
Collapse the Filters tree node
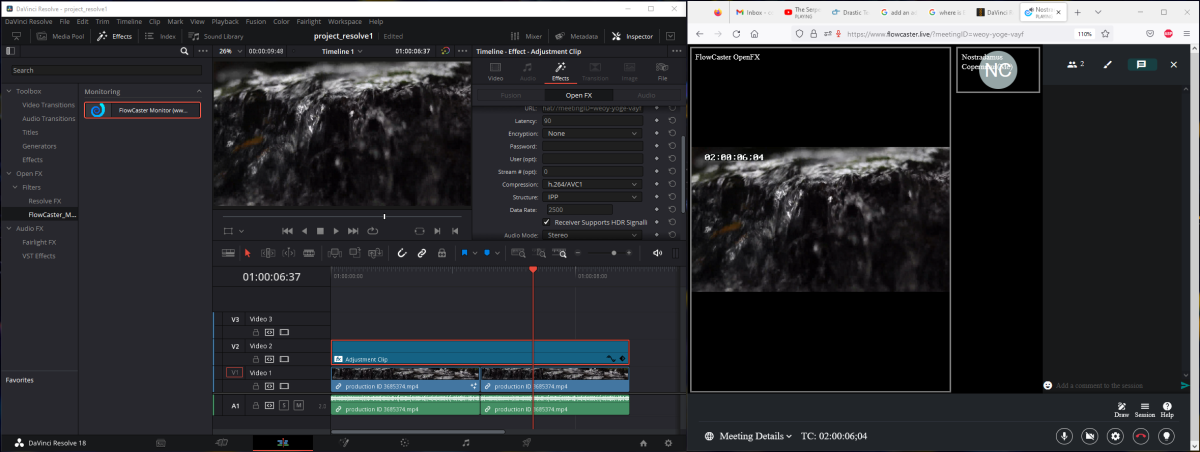(14, 187)
